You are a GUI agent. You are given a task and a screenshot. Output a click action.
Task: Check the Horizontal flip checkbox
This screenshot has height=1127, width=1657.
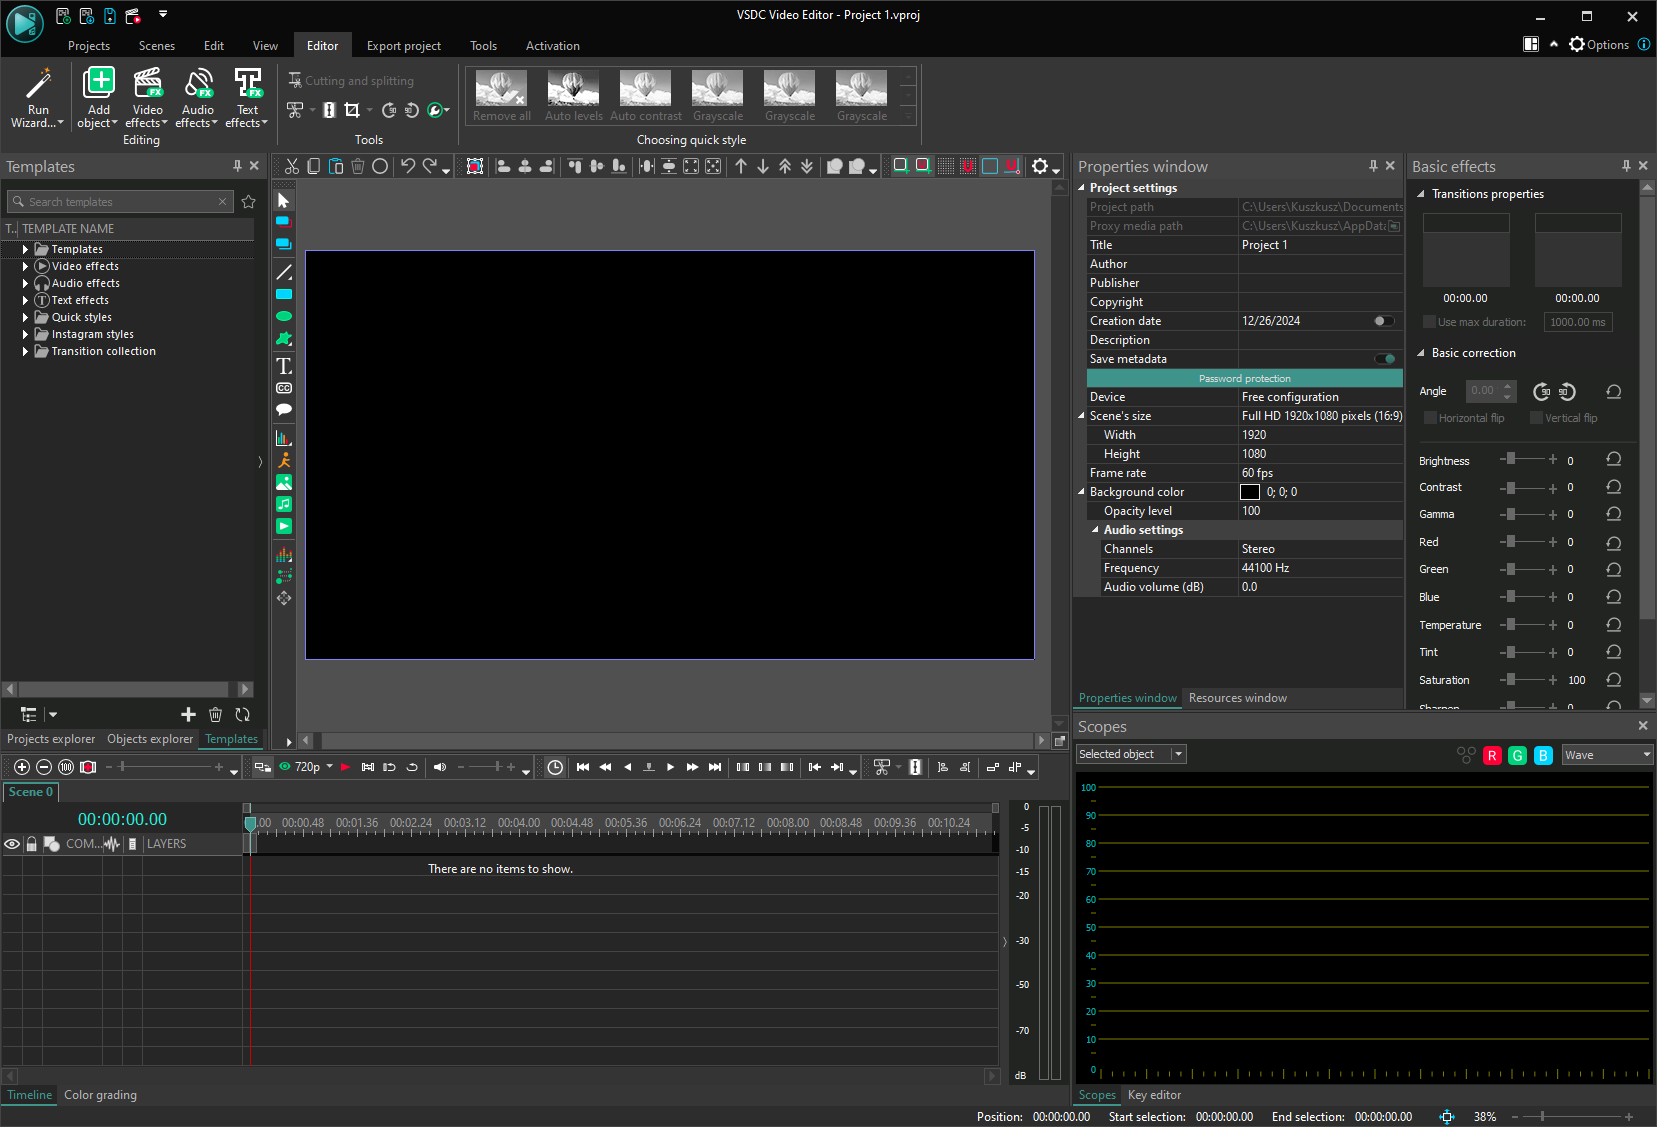click(1430, 418)
